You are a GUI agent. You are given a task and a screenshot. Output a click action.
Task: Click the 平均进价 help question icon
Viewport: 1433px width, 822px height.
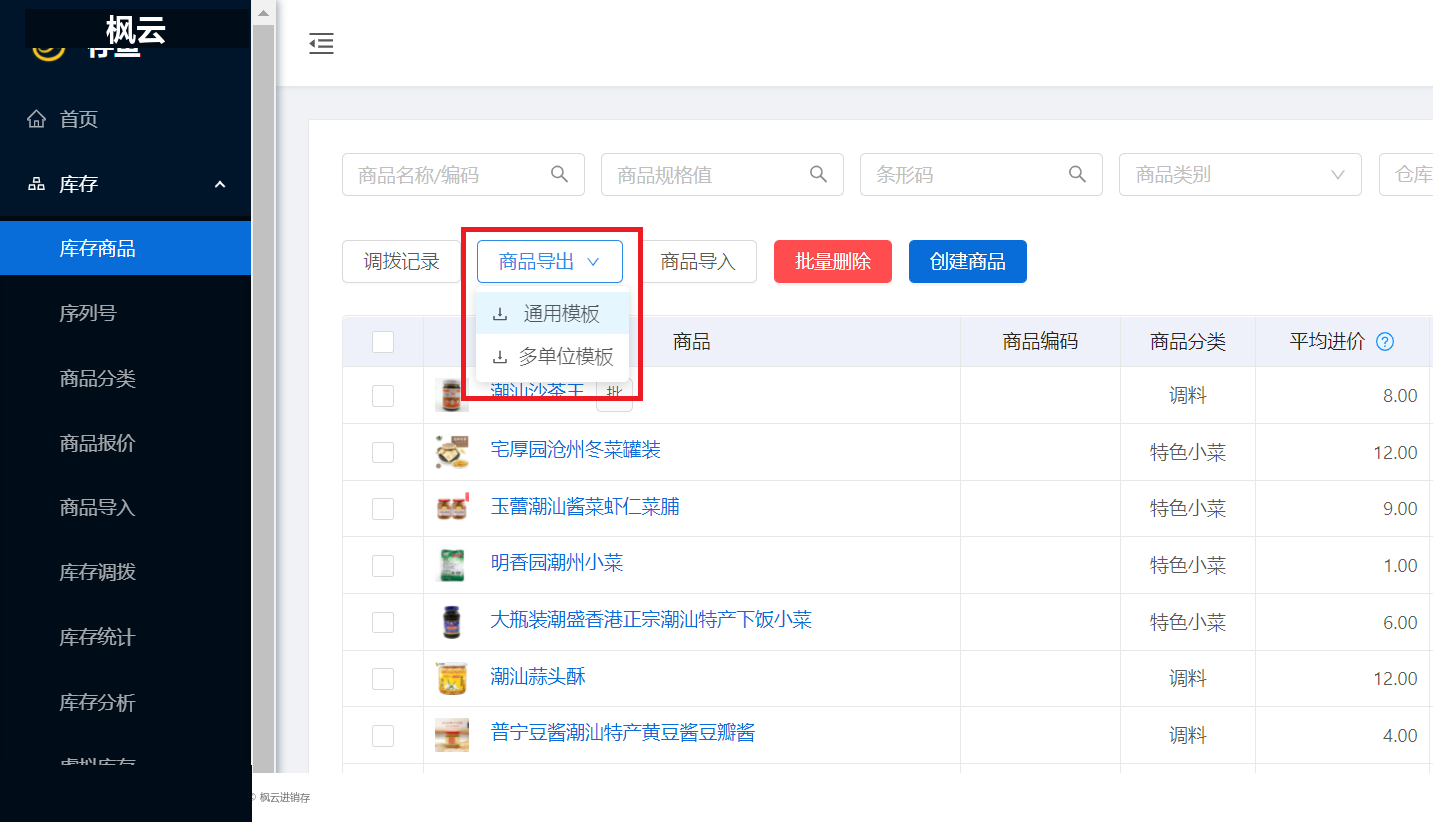[1385, 342]
